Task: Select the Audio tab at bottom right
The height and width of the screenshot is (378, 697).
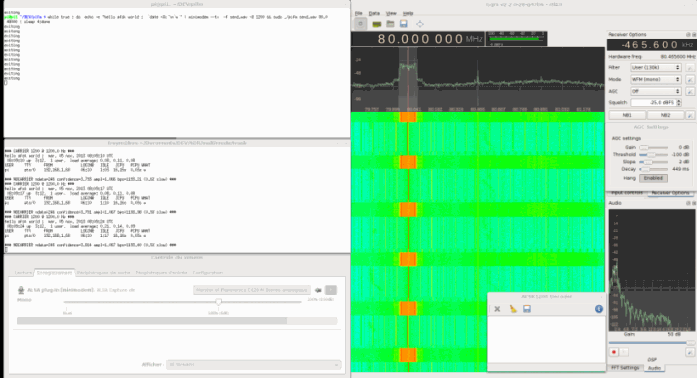Action: (x=654, y=368)
